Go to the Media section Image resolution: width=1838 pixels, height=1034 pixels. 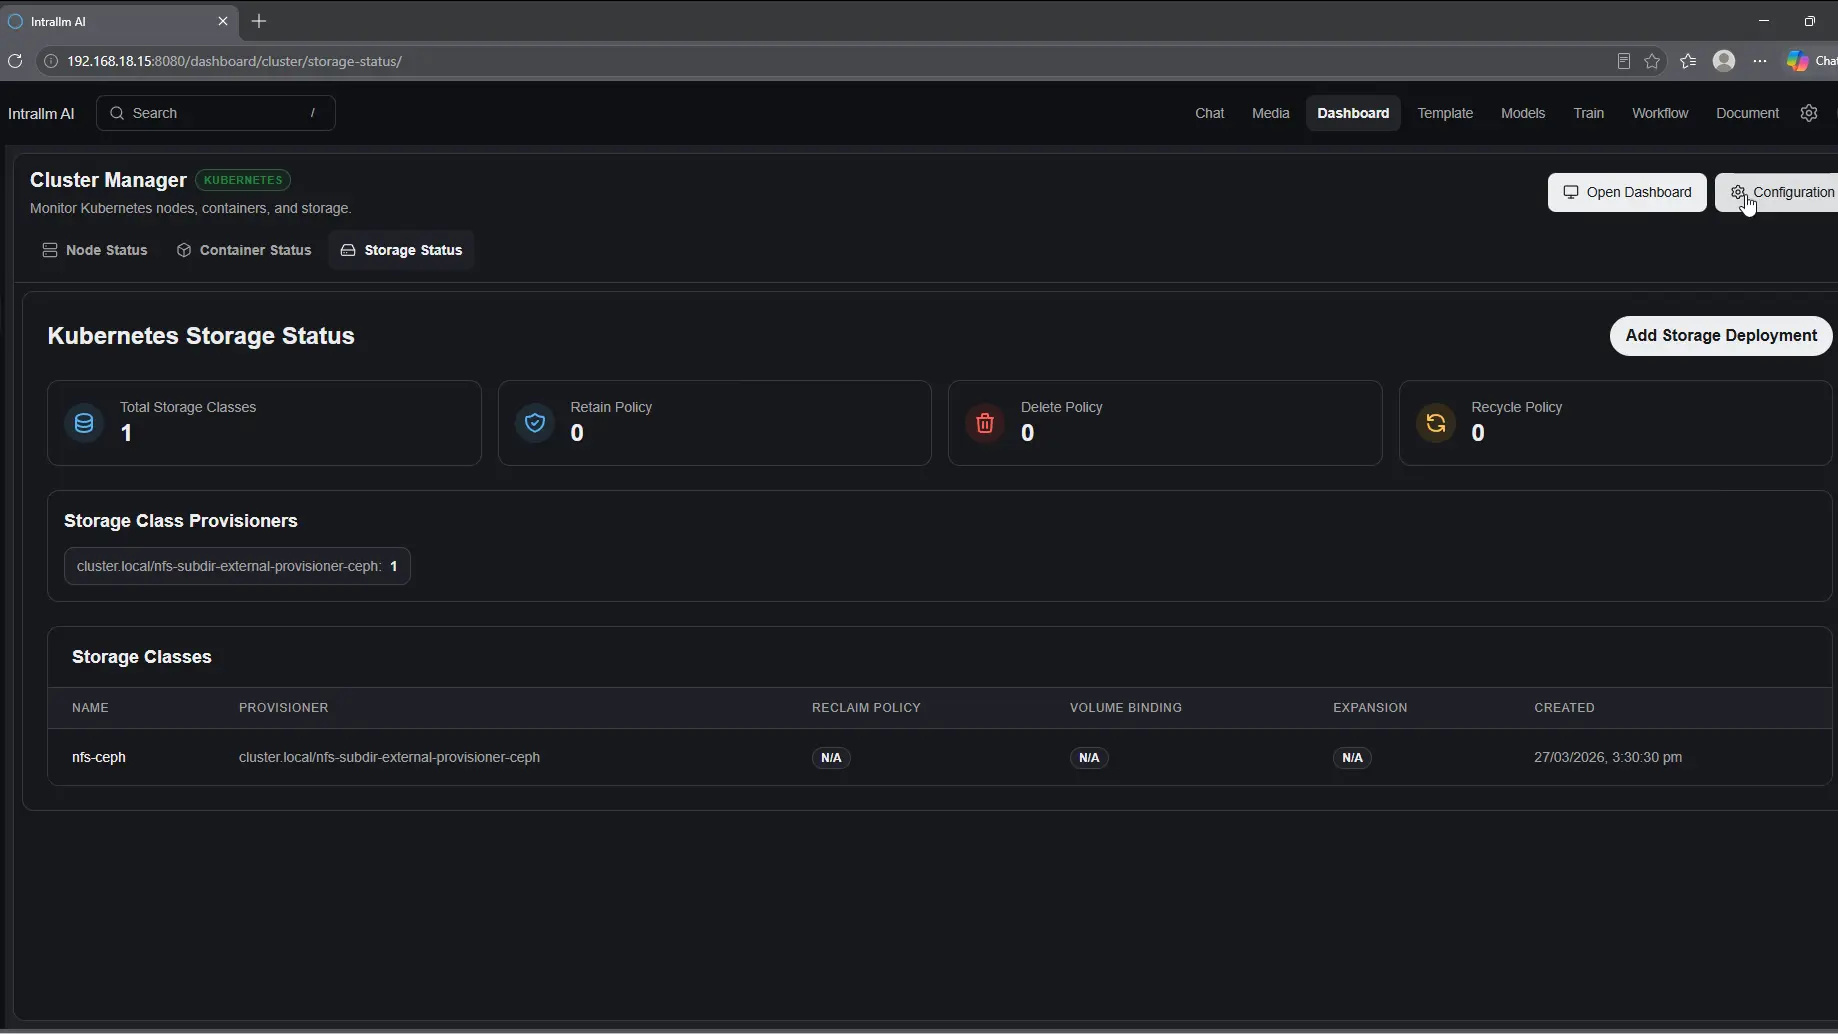(x=1270, y=113)
